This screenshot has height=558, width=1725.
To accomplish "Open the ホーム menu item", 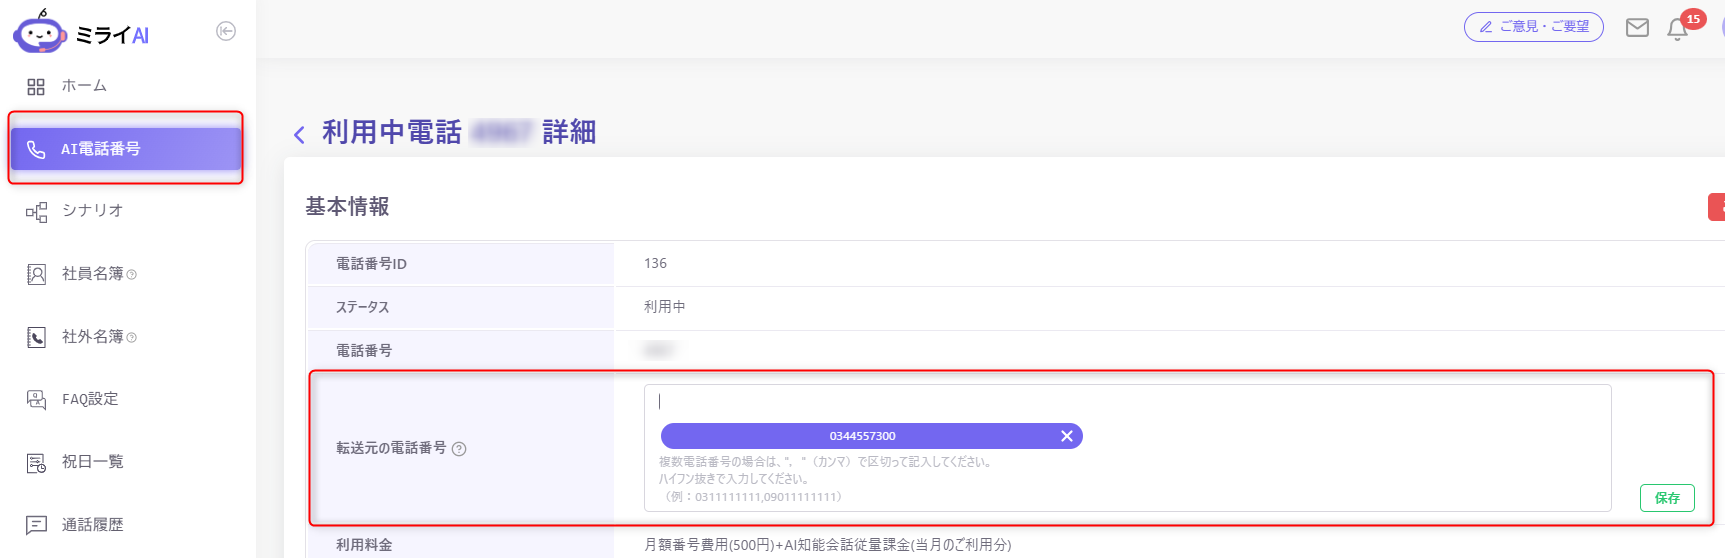I will [x=84, y=86].
